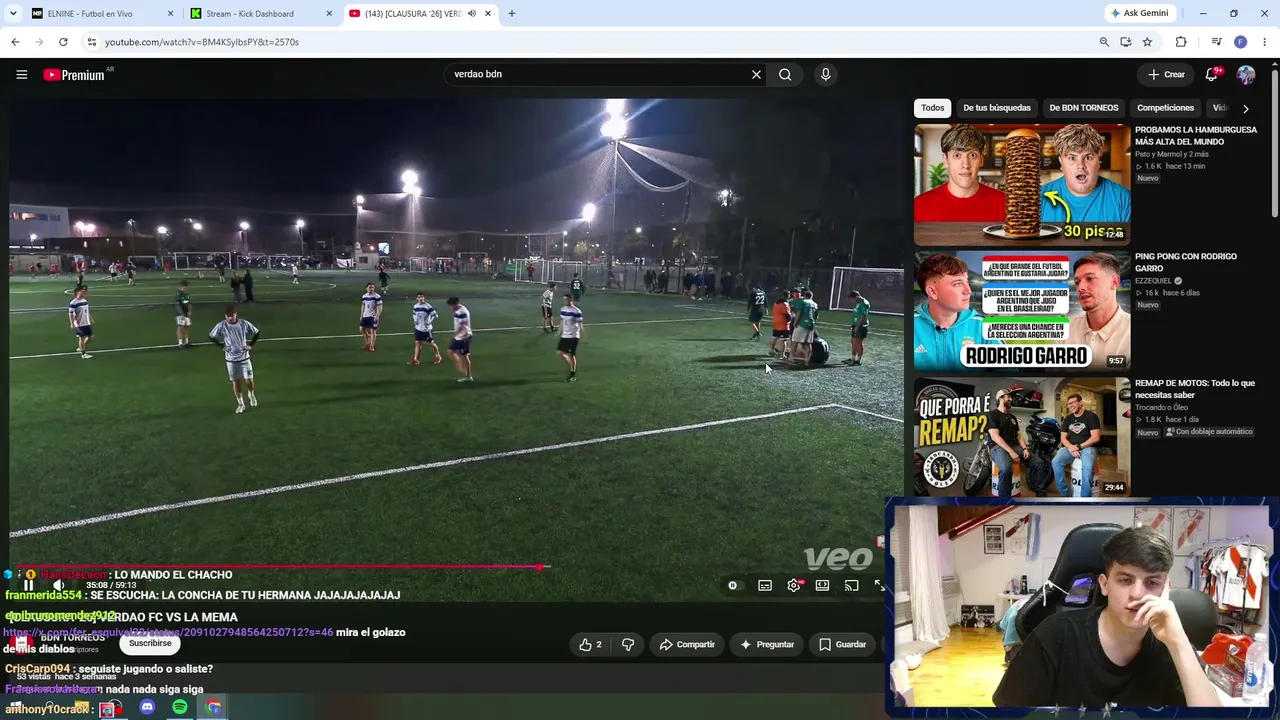Open the YouTube guide hamburger menu

pyautogui.click(x=21, y=74)
